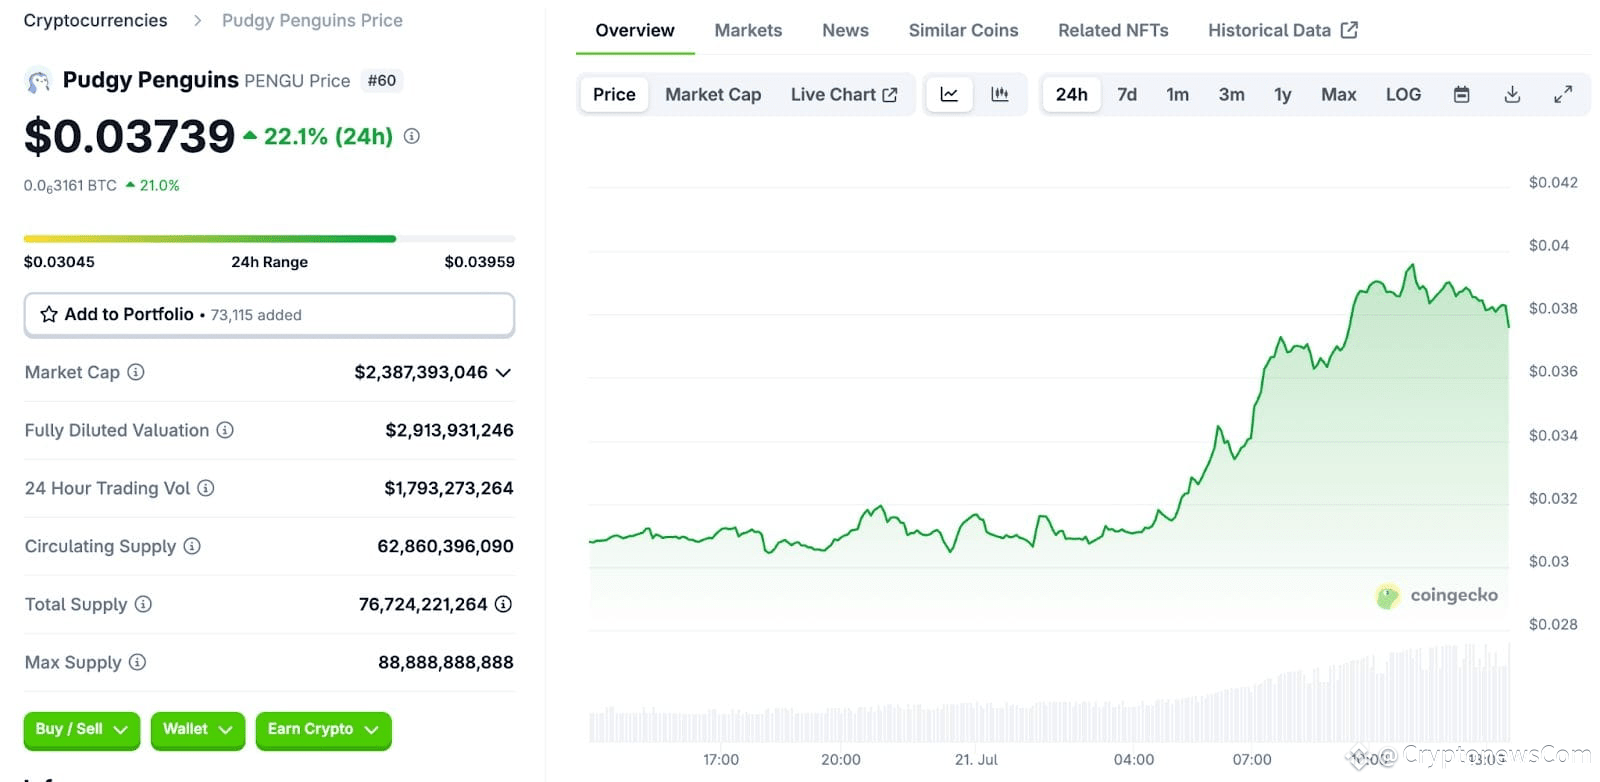The height and width of the screenshot is (782, 1600).
Task: Show Circulating Supply info icon
Action: click(x=192, y=546)
